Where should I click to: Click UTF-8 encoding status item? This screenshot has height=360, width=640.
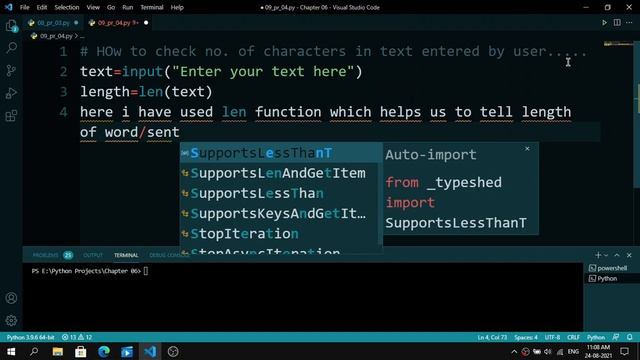pyautogui.click(x=552, y=337)
